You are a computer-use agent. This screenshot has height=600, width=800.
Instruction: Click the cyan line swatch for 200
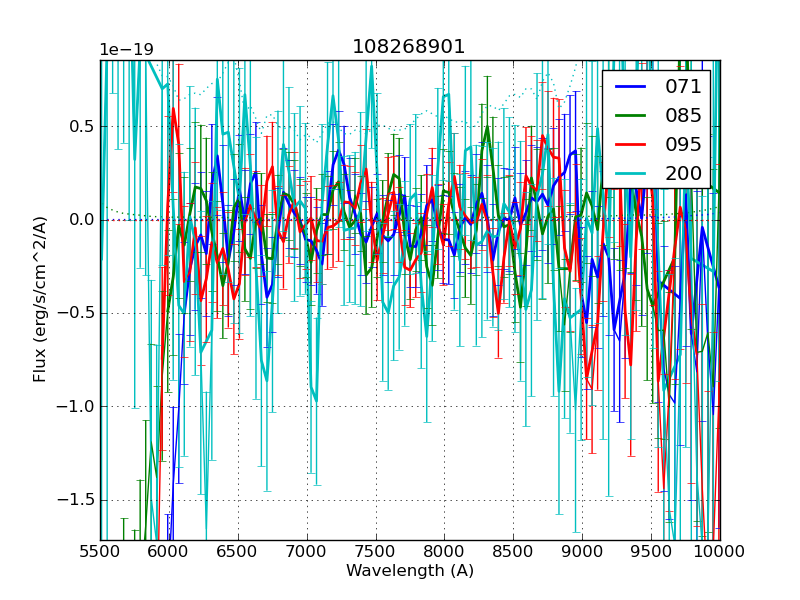(632, 173)
